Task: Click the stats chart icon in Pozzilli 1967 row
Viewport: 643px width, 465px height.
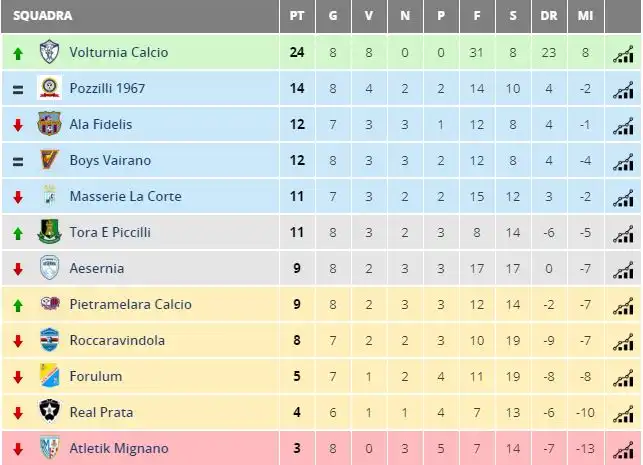Action: coord(623,90)
